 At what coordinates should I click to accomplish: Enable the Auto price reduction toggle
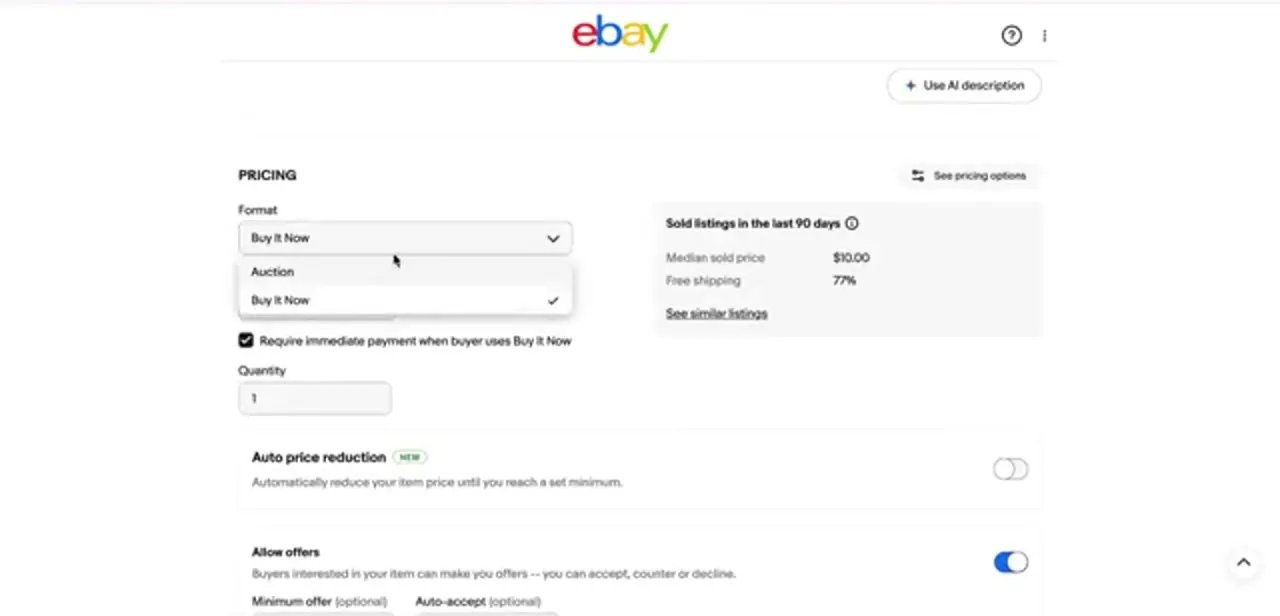pos(1010,469)
